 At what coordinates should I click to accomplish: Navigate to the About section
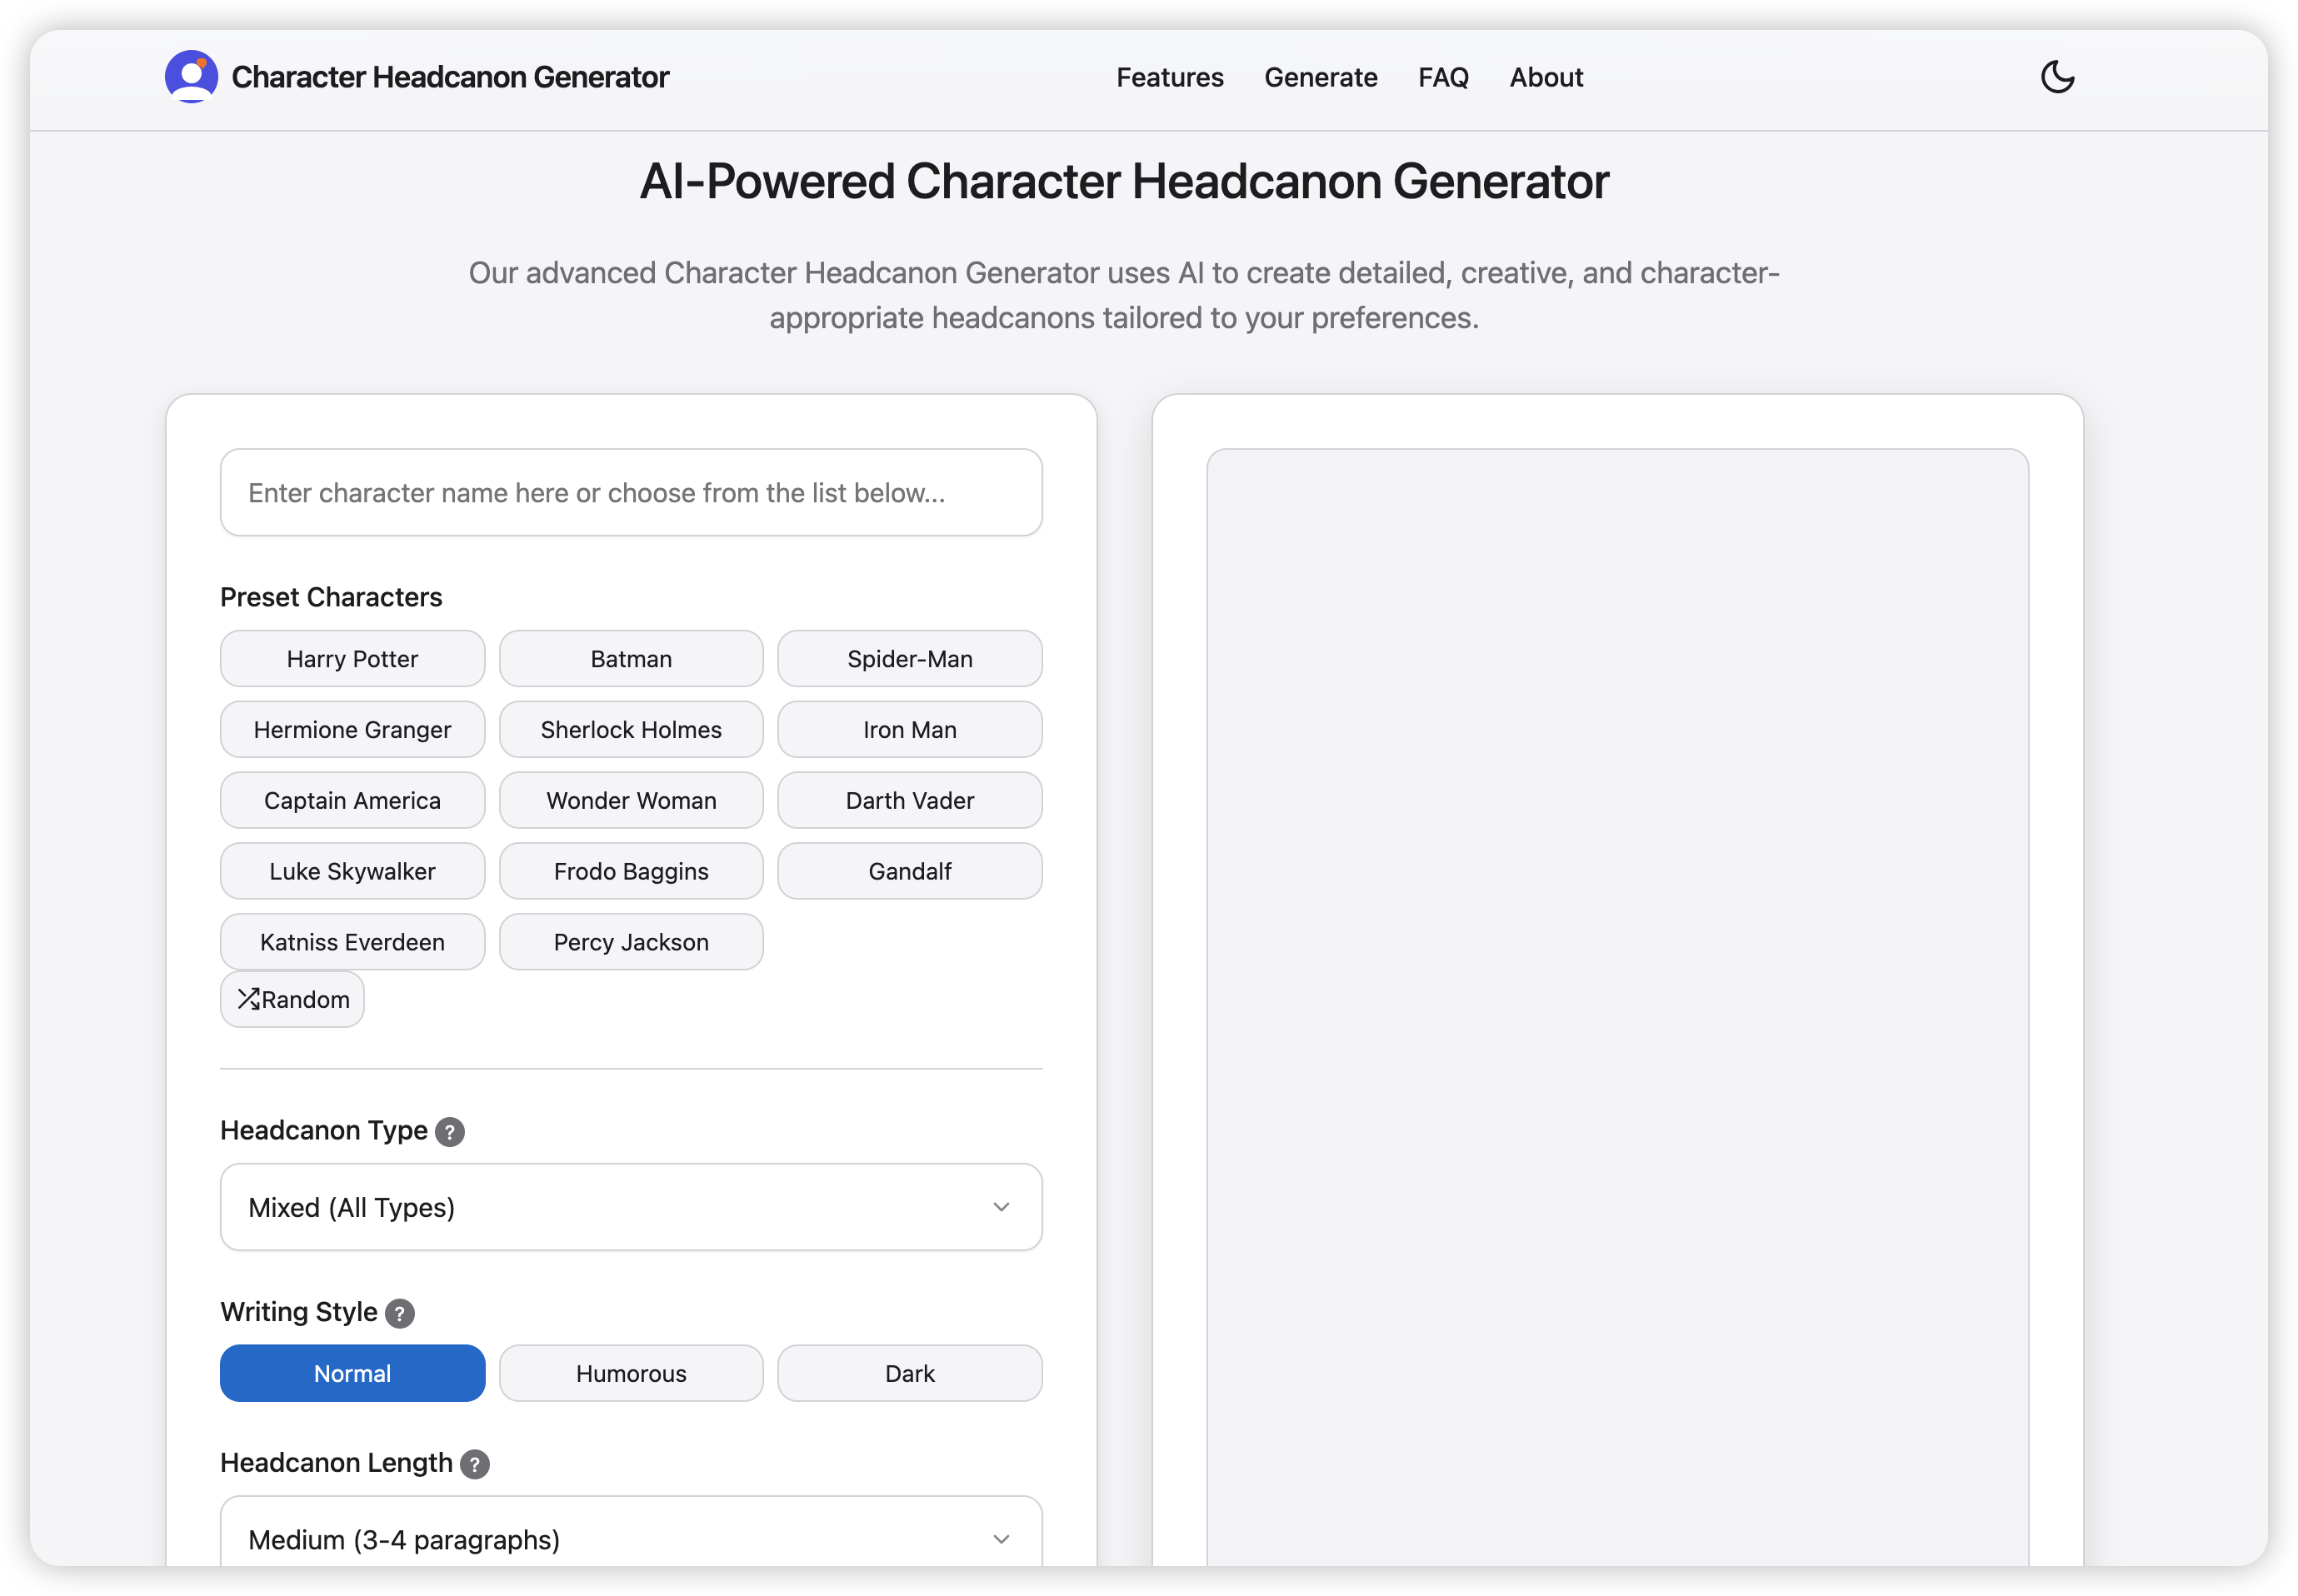(x=1545, y=77)
